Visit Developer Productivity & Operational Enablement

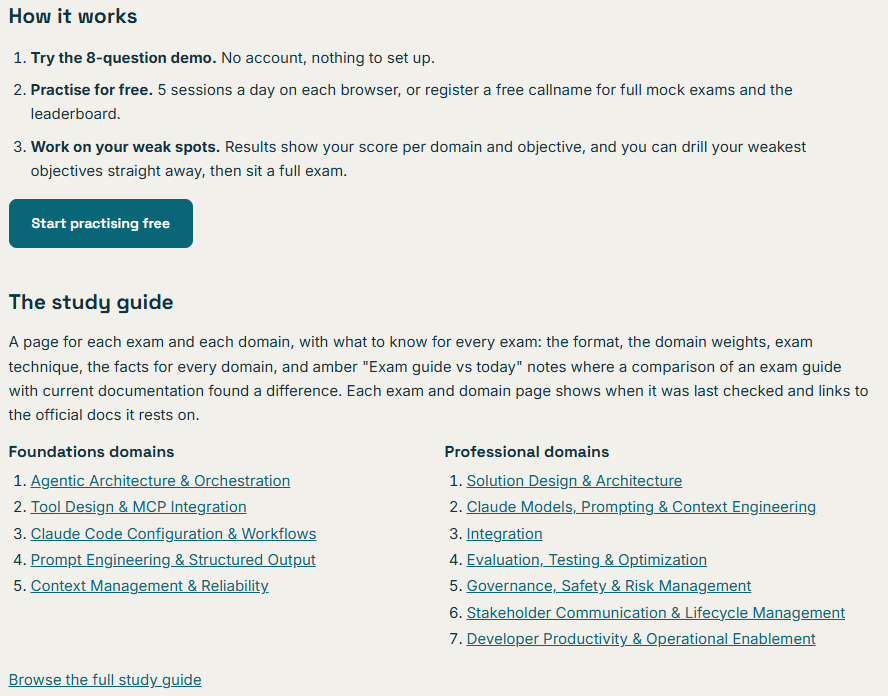(x=641, y=639)
